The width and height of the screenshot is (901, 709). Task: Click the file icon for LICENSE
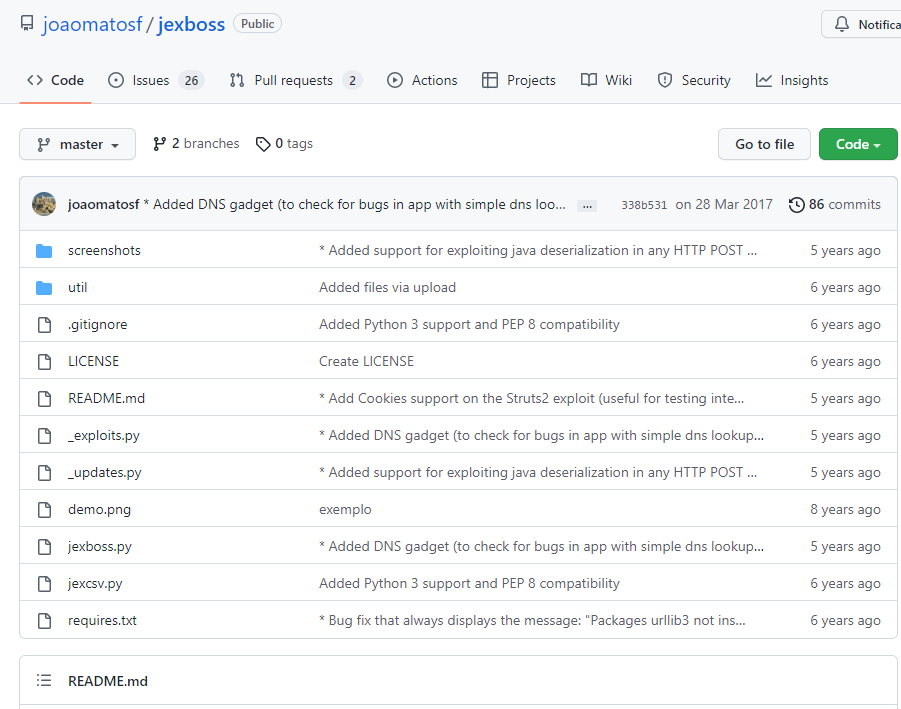(44, 361)
